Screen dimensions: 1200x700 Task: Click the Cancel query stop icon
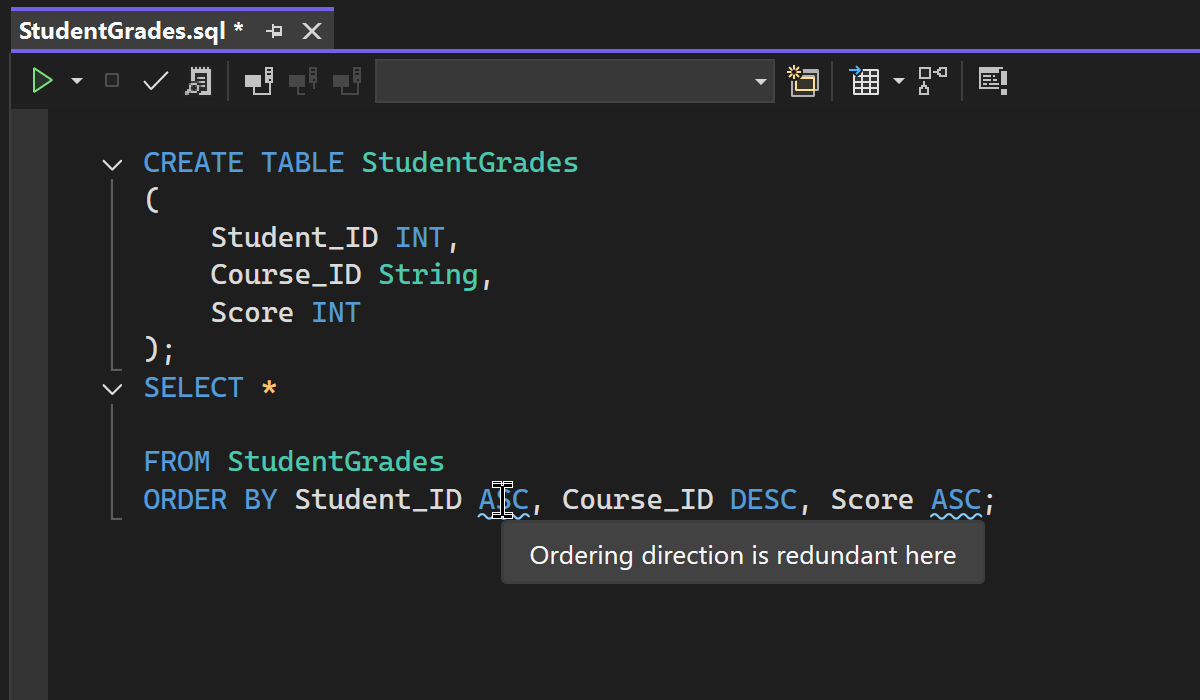click(112, 81)
